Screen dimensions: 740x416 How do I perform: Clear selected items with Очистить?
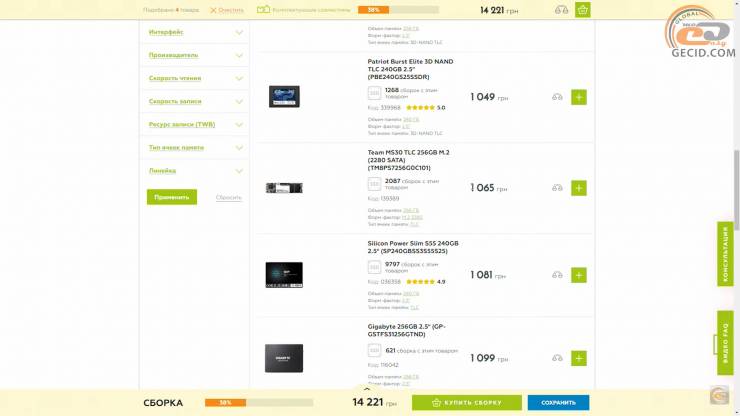pyautogui.click(x=227, y=10)
